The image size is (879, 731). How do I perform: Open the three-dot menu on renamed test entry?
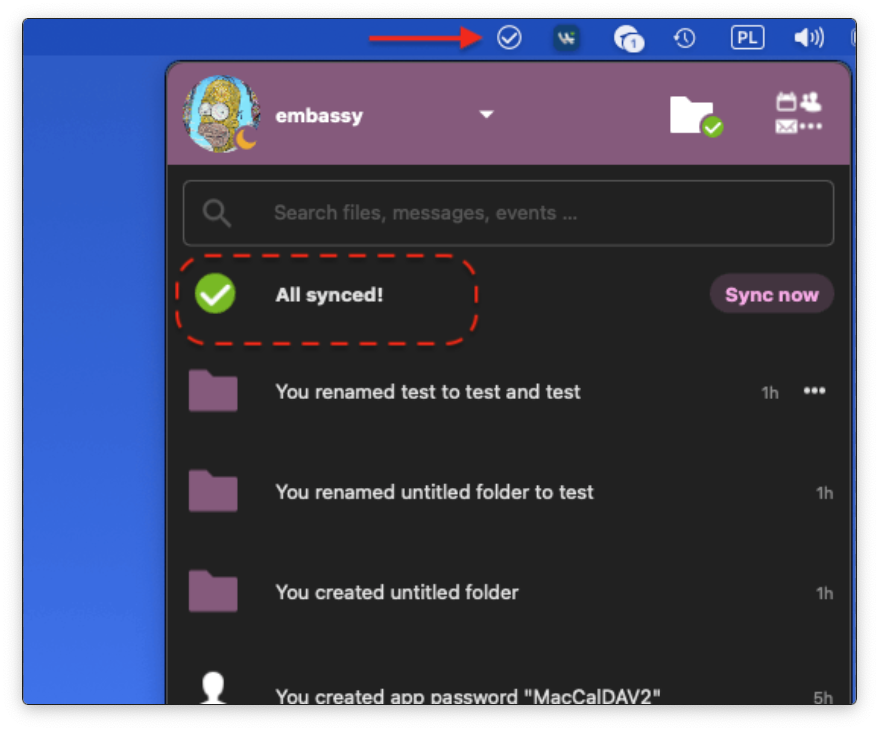815,391
